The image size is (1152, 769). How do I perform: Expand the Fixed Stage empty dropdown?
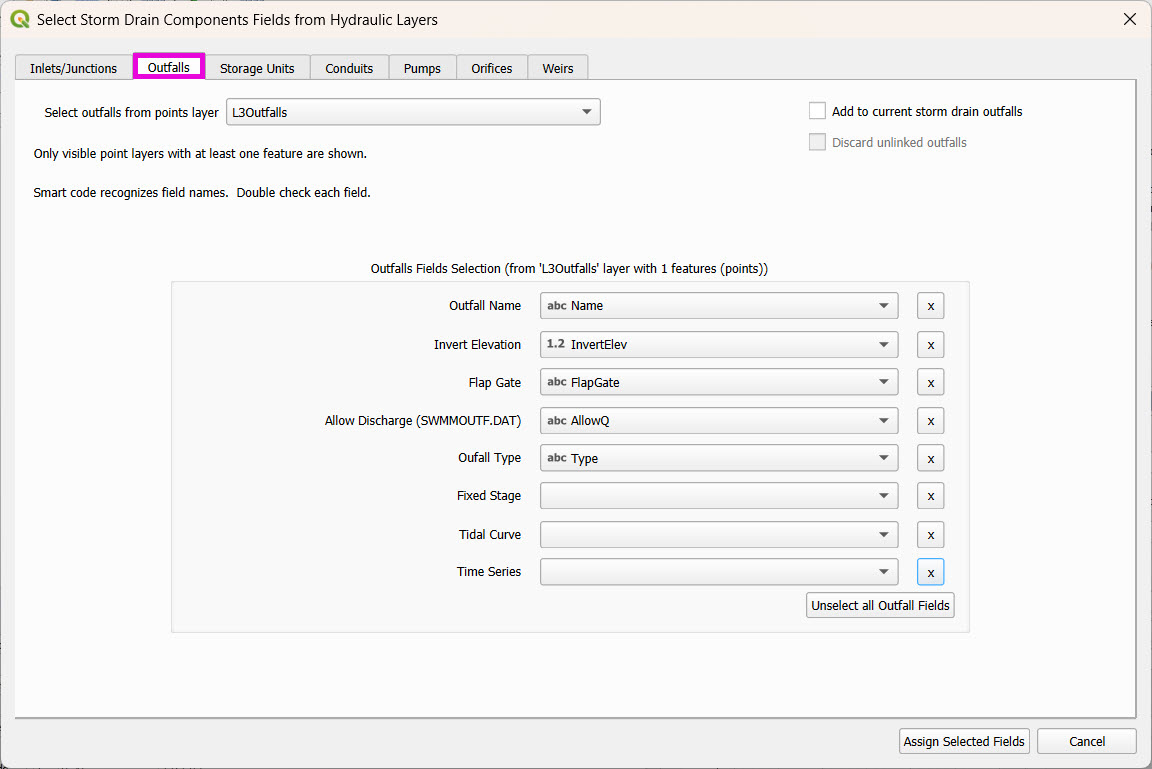pyautogui.click(x=718, y=496)
